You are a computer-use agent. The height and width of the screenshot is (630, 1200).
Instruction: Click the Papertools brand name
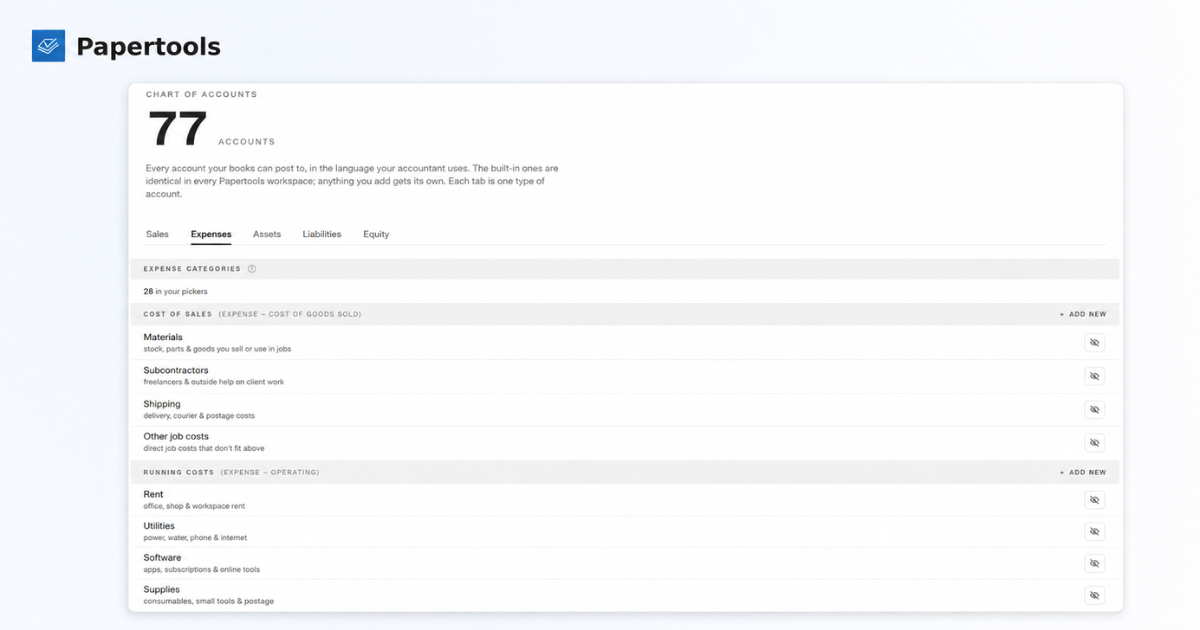(148, 47)
